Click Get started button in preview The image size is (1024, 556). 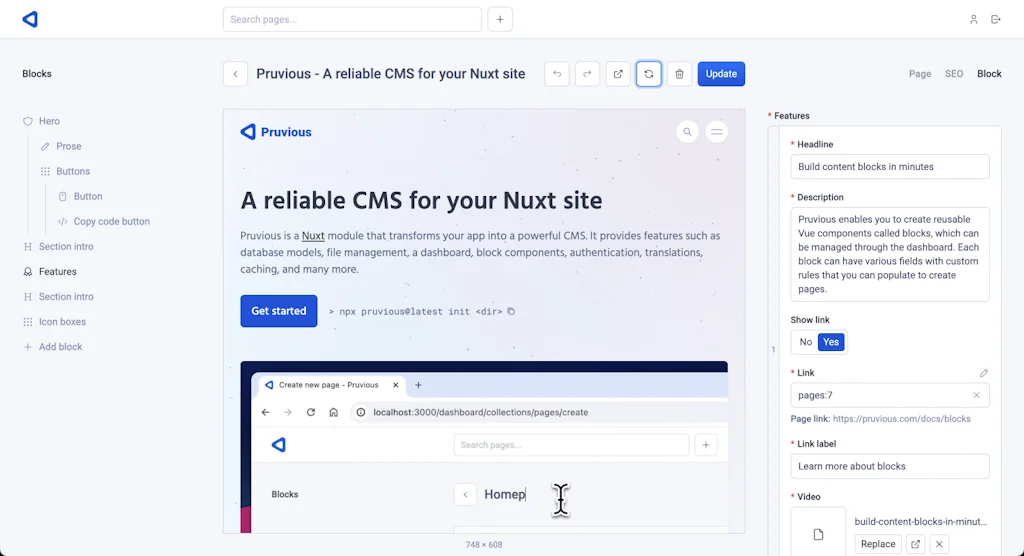click(279, 311)
